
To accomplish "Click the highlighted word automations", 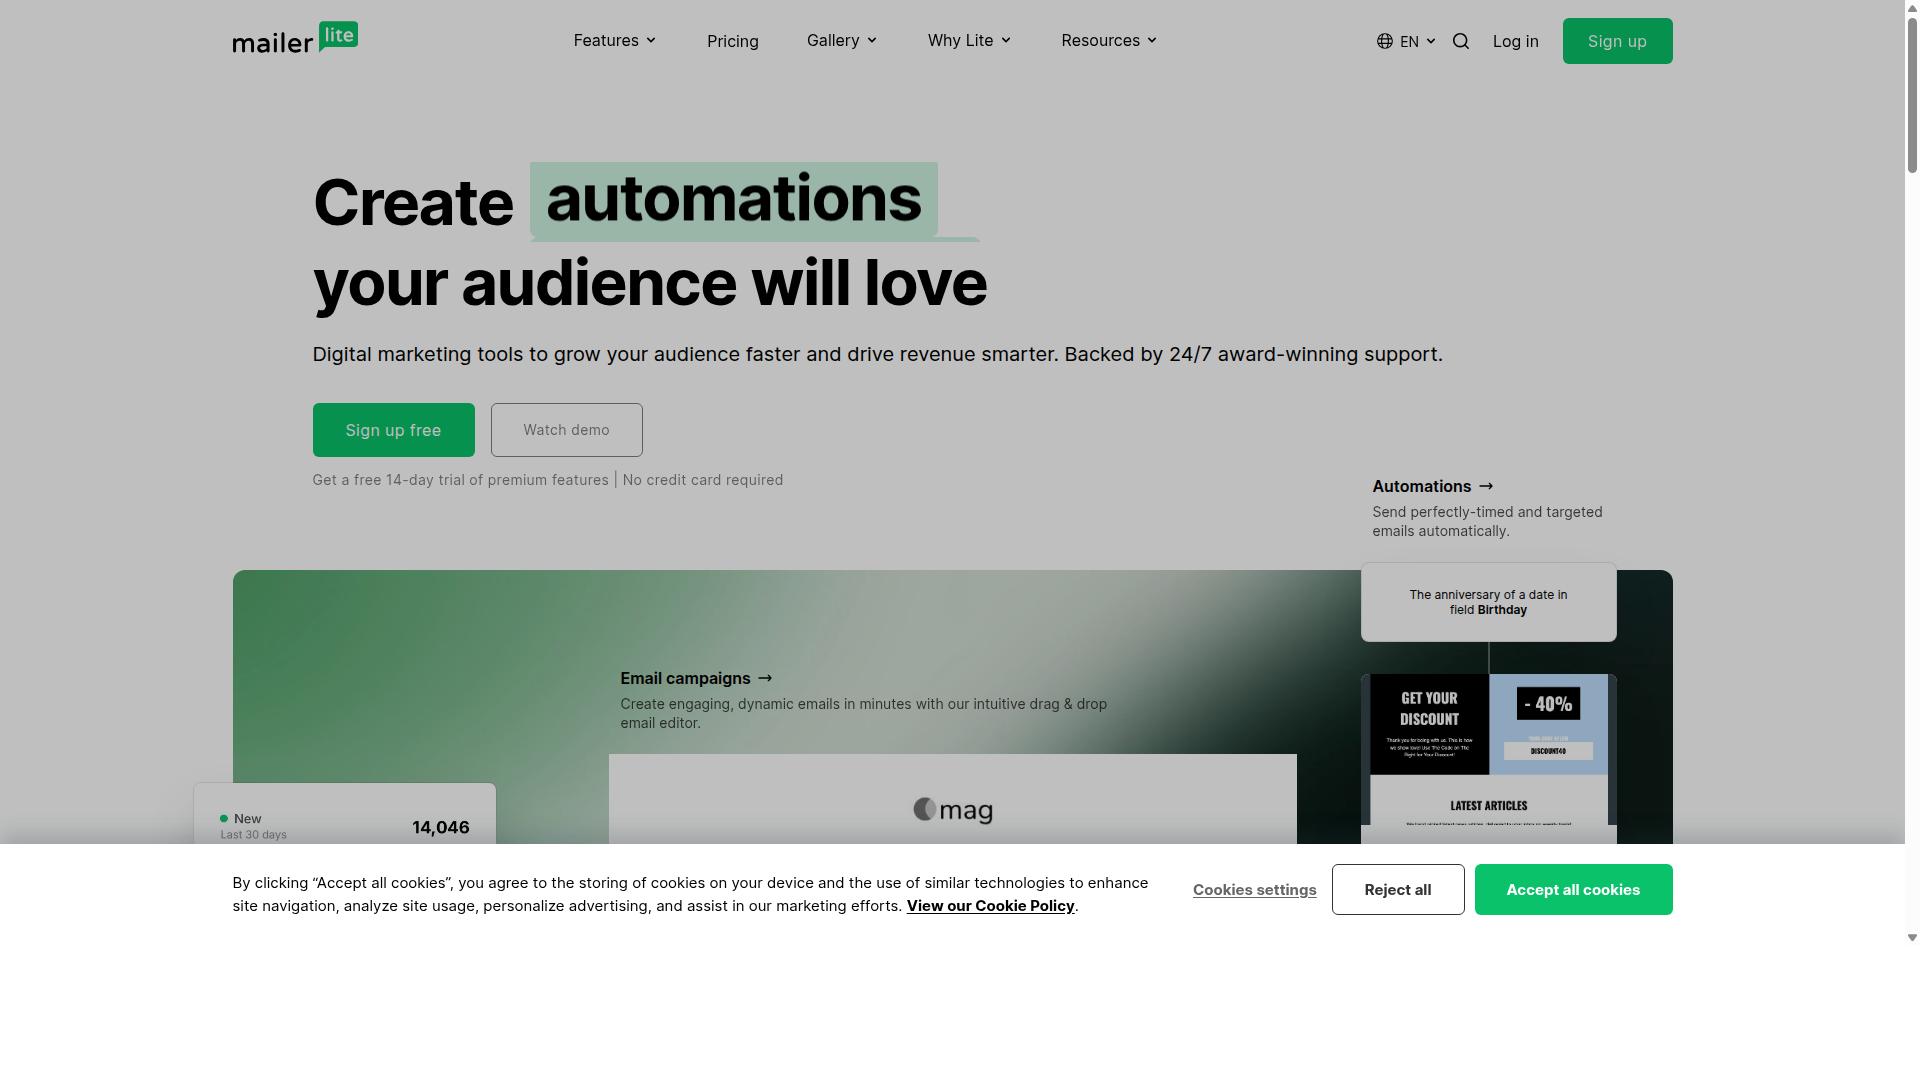I will pyautogui.click(x=733, y=199).
